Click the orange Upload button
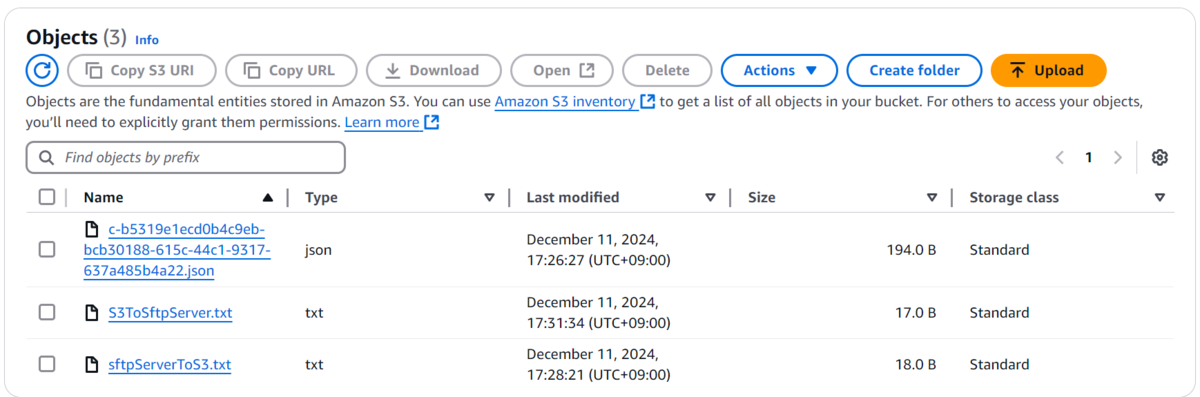1200x397 pixels. (1048, 70)
